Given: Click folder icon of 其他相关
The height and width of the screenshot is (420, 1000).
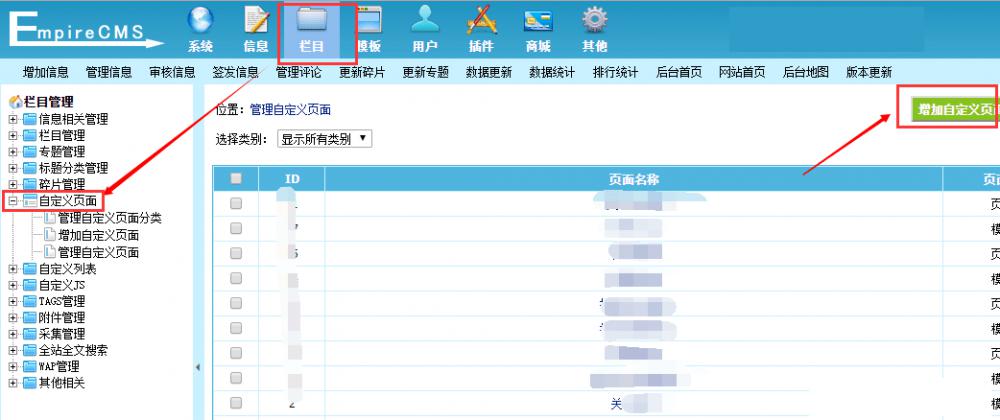Looking at the screenshot, I should coord(30,383).
